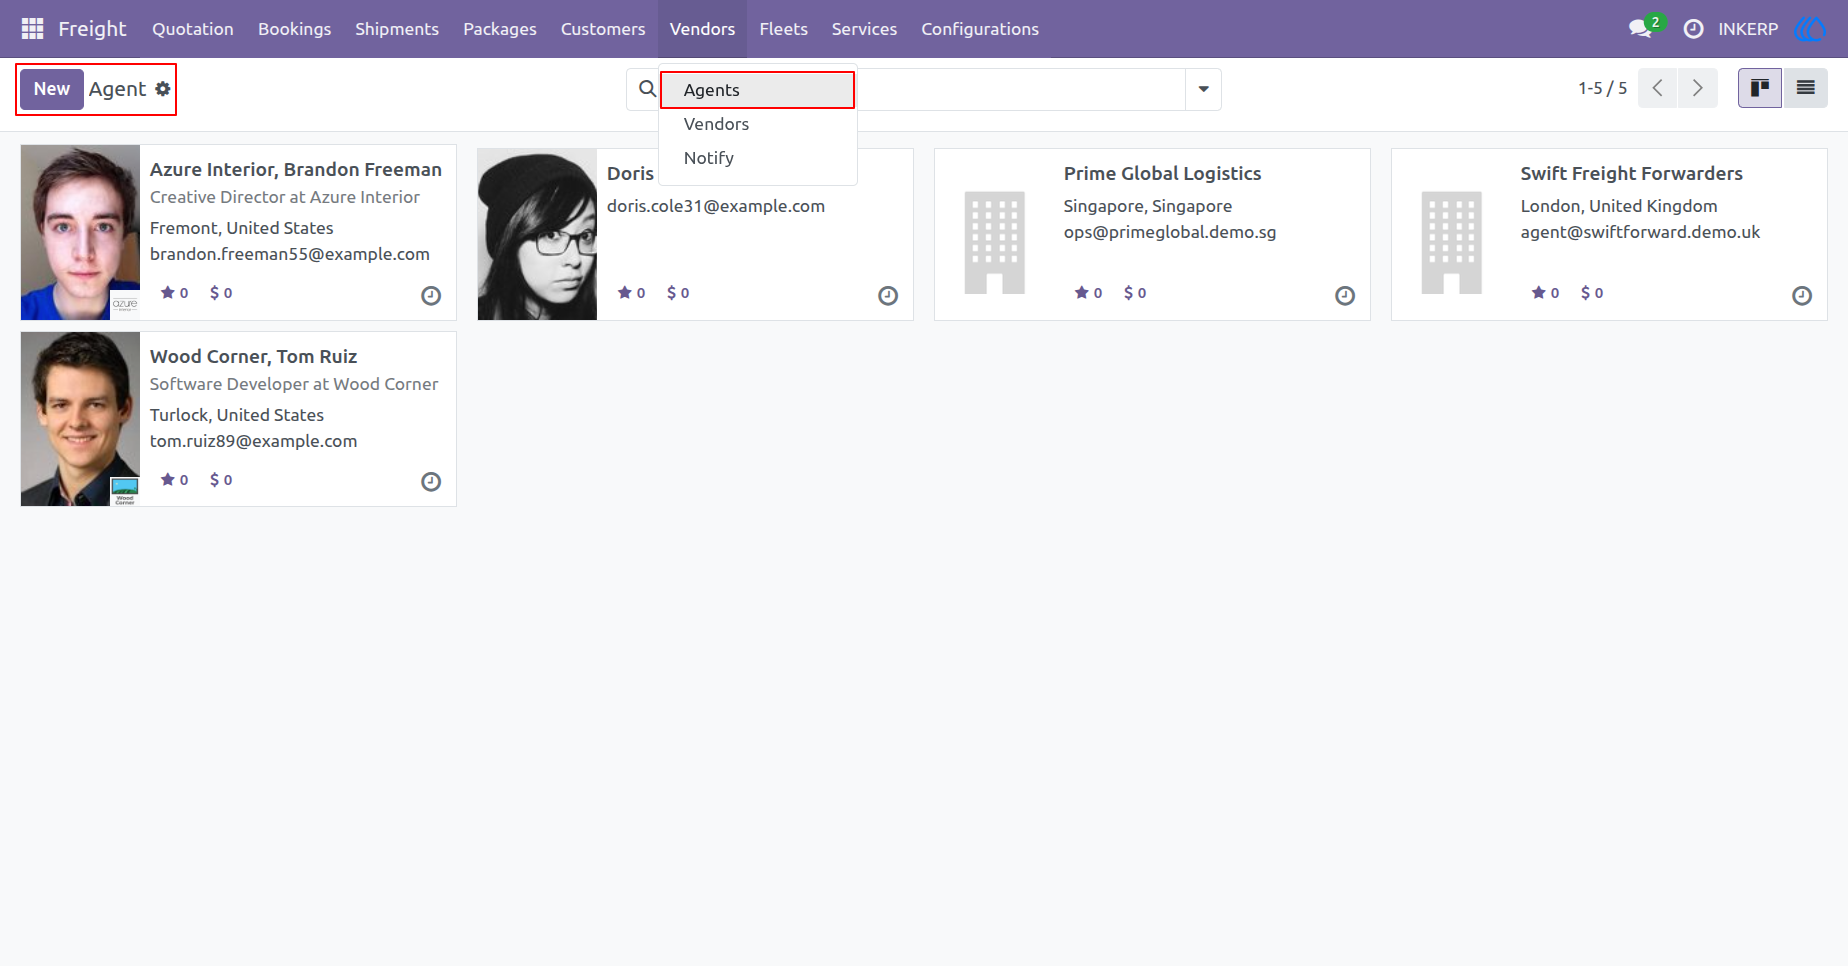Image resolution: width=1848 pixels, height=966 pixels.
Task: Open the Fleets menu
Action: (x=783, y=29)
